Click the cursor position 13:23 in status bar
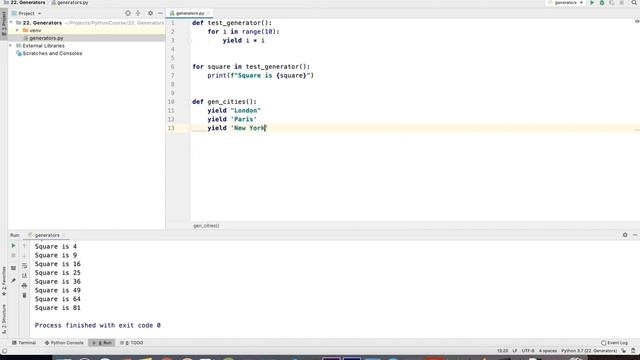The height and width of the screenshot is (360, 640). pyautogui.click(x=502, y=351)
